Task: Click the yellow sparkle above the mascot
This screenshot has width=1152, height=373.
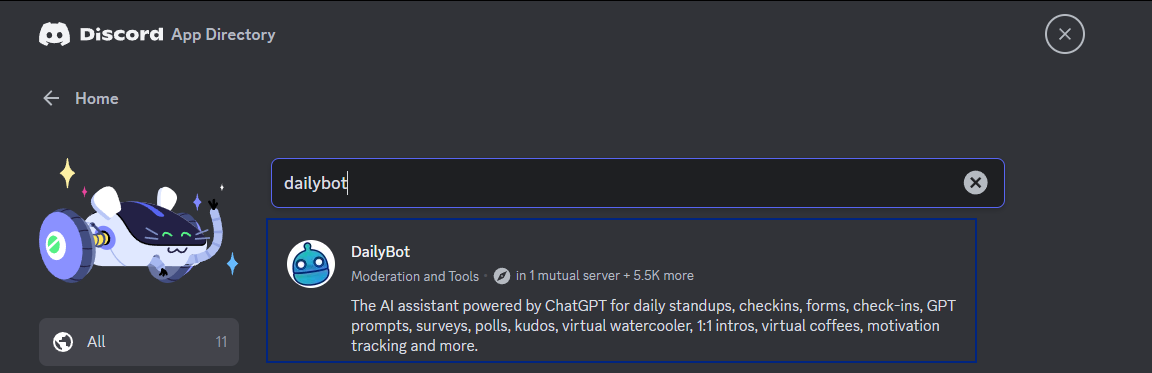Action: [68, 173]
